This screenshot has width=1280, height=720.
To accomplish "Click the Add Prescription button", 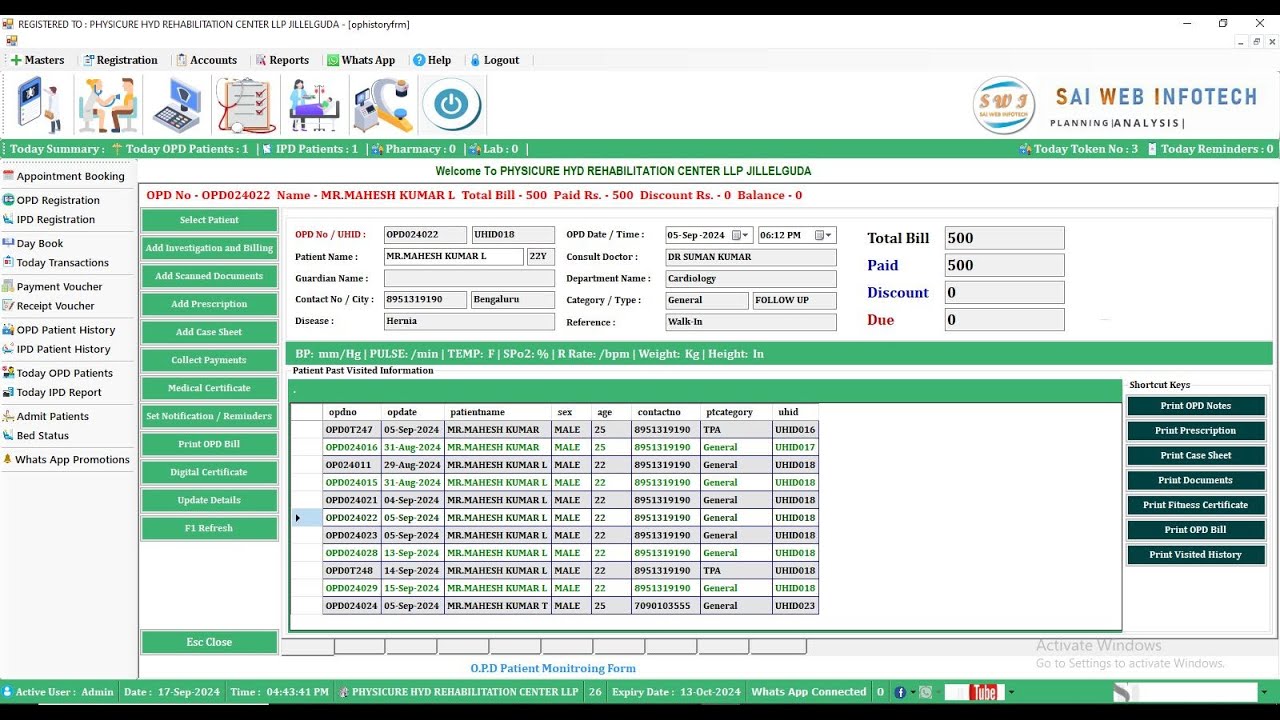I will click(209, 304).
